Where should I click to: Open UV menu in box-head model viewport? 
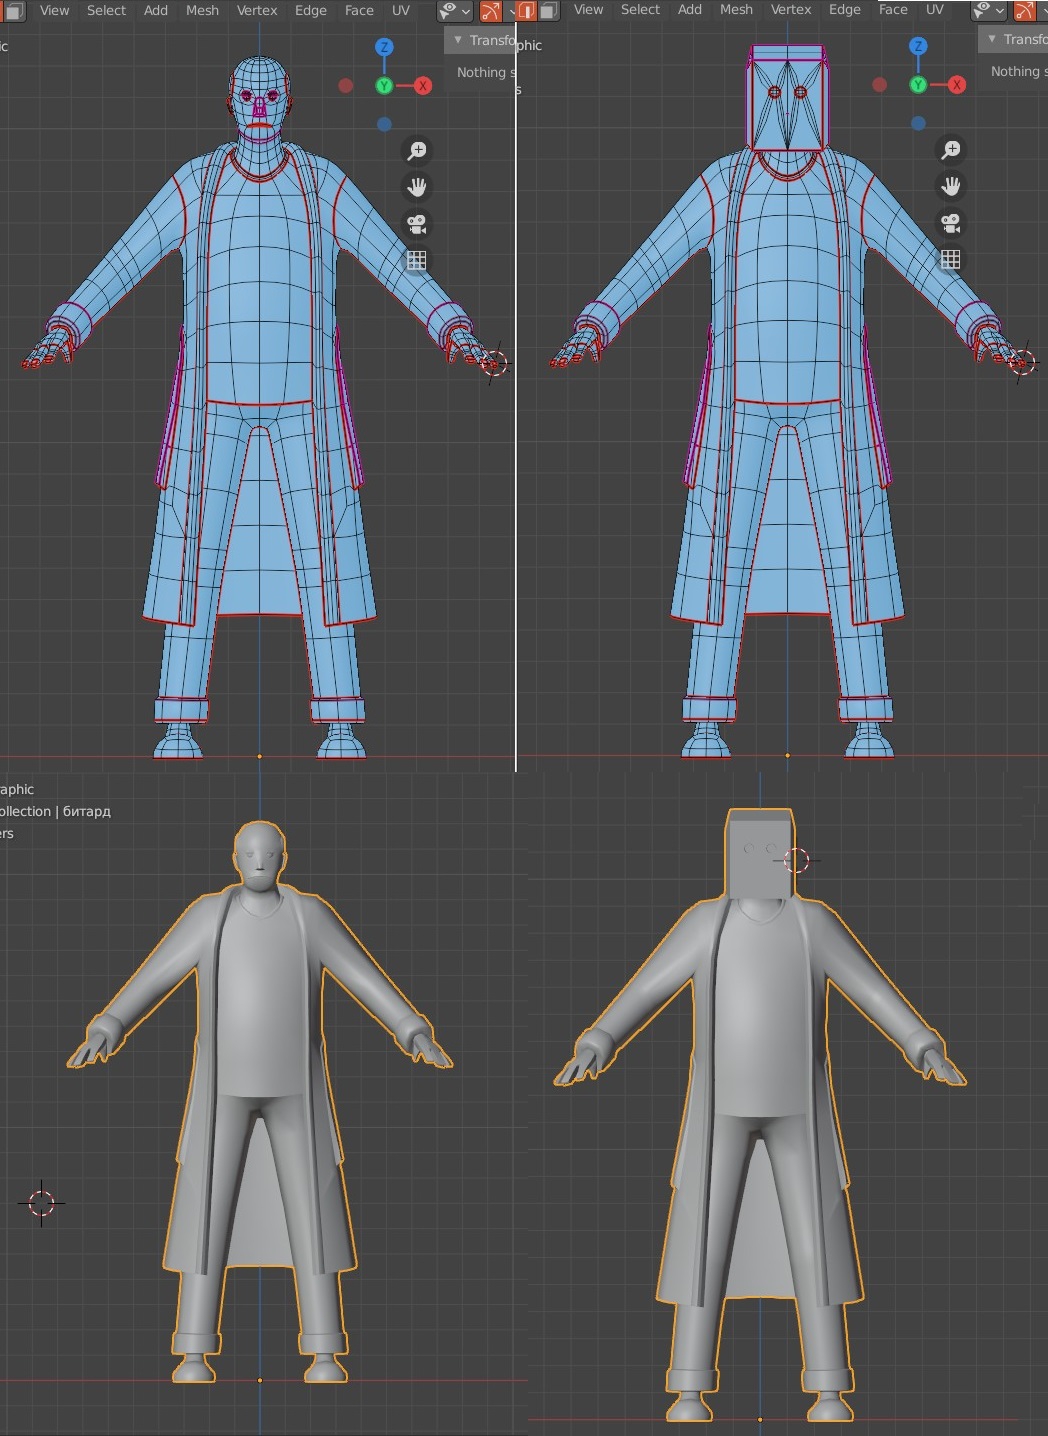[x=935, y=9]
